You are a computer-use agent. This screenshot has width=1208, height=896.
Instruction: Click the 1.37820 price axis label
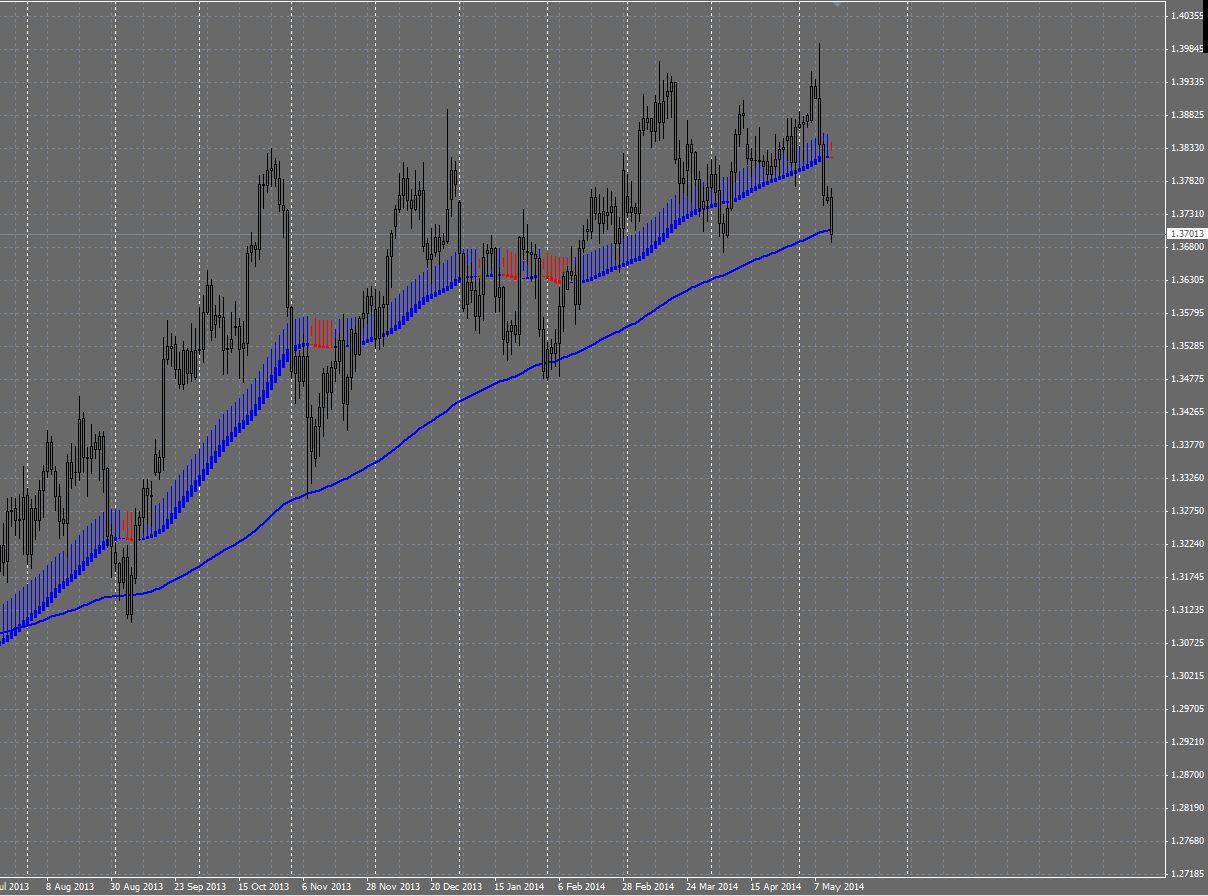click(1188, 181)
